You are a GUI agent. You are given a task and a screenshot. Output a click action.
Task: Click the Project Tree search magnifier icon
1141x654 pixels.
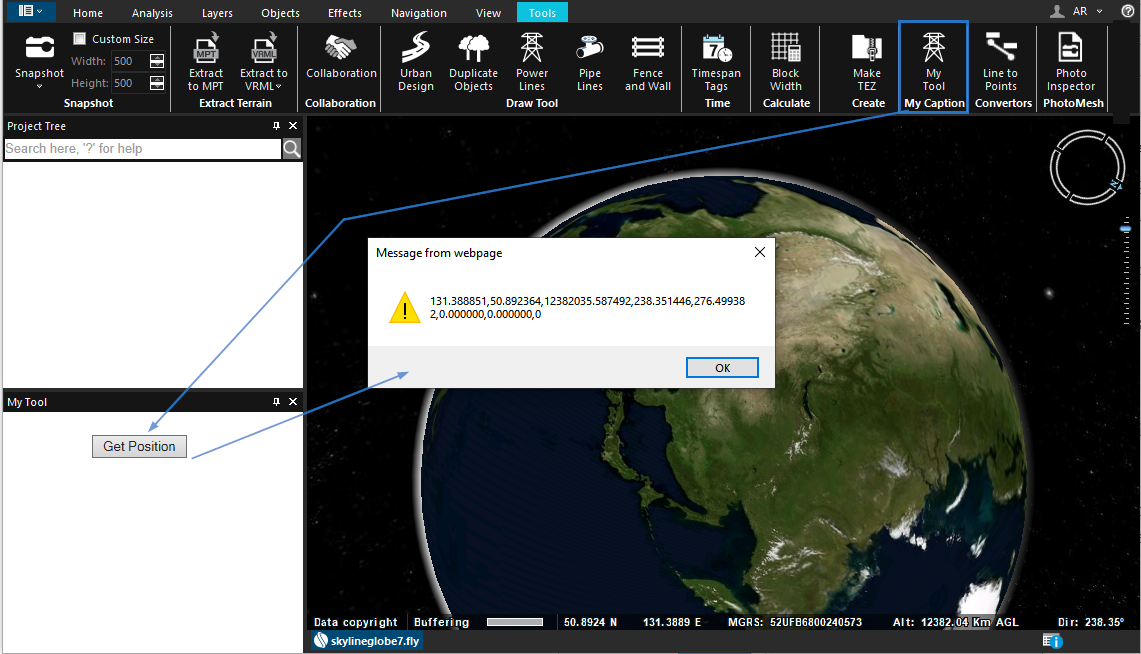tap(292, 149)
